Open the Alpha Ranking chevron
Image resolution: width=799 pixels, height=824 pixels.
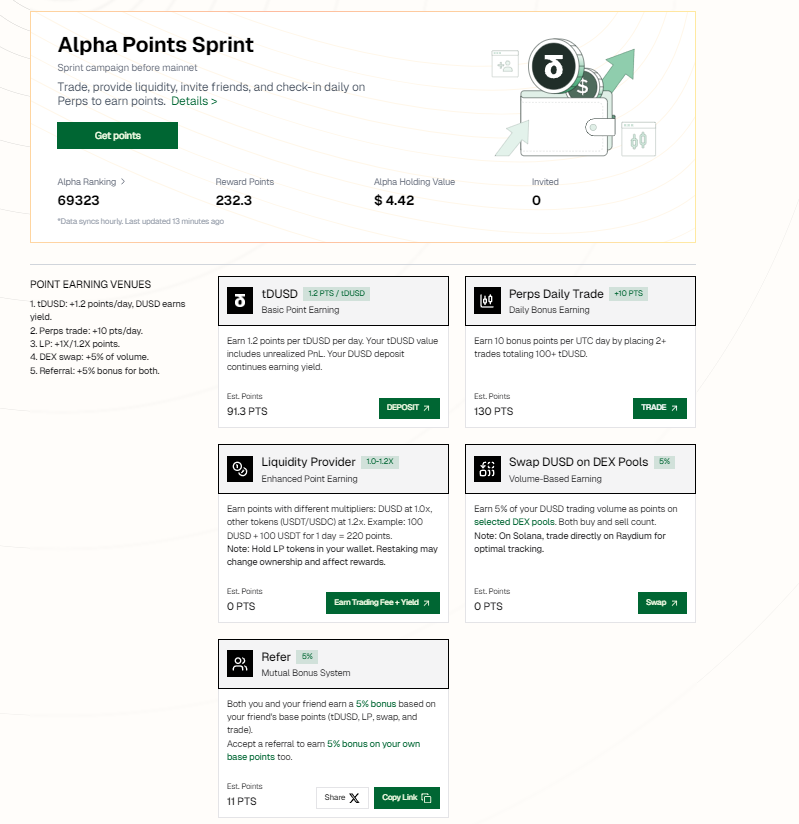point(123,182)
